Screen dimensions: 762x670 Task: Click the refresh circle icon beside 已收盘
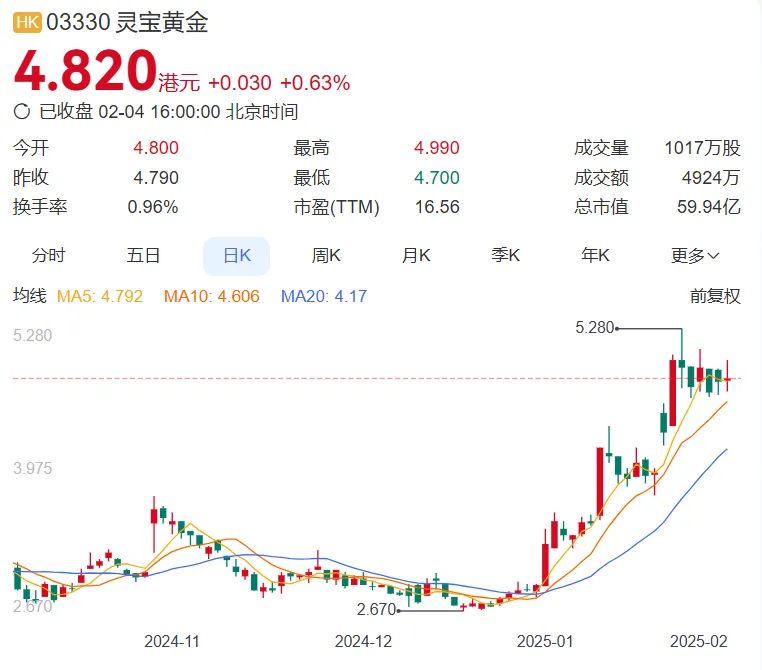[x=22, y=112]
